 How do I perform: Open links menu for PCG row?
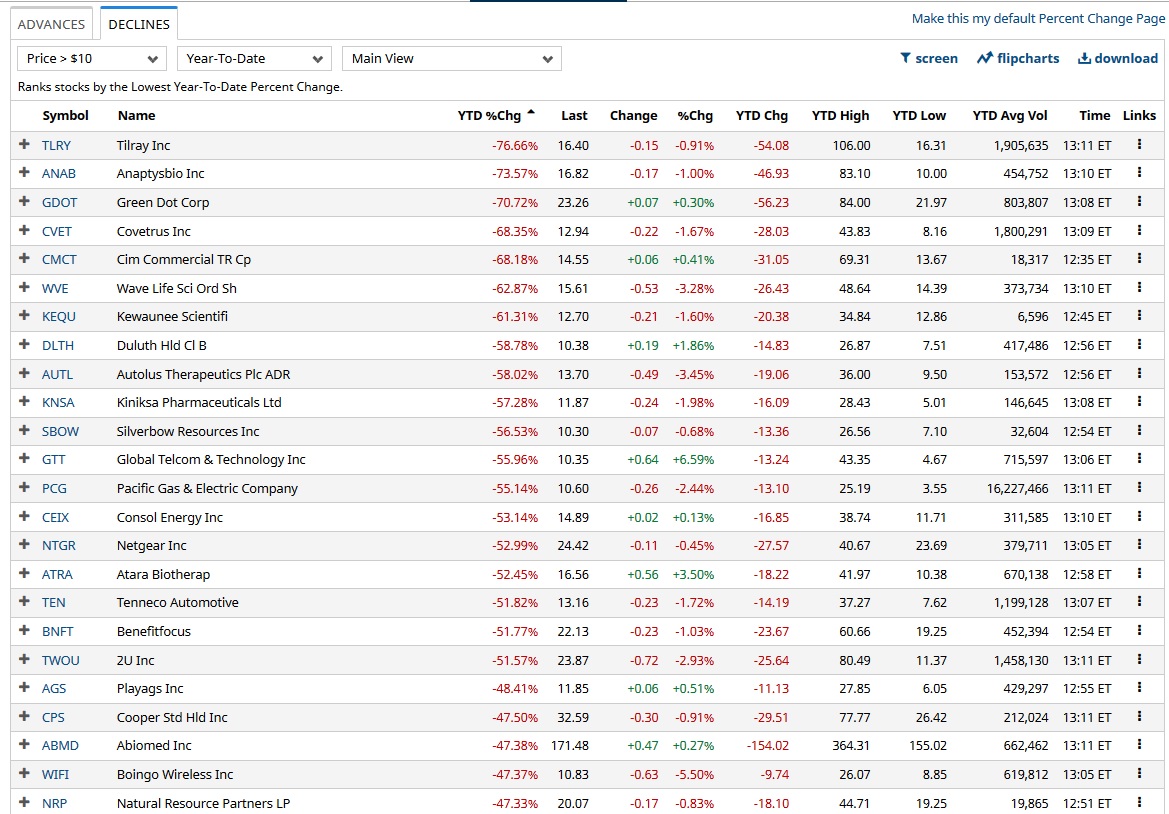coord(1139,488)
